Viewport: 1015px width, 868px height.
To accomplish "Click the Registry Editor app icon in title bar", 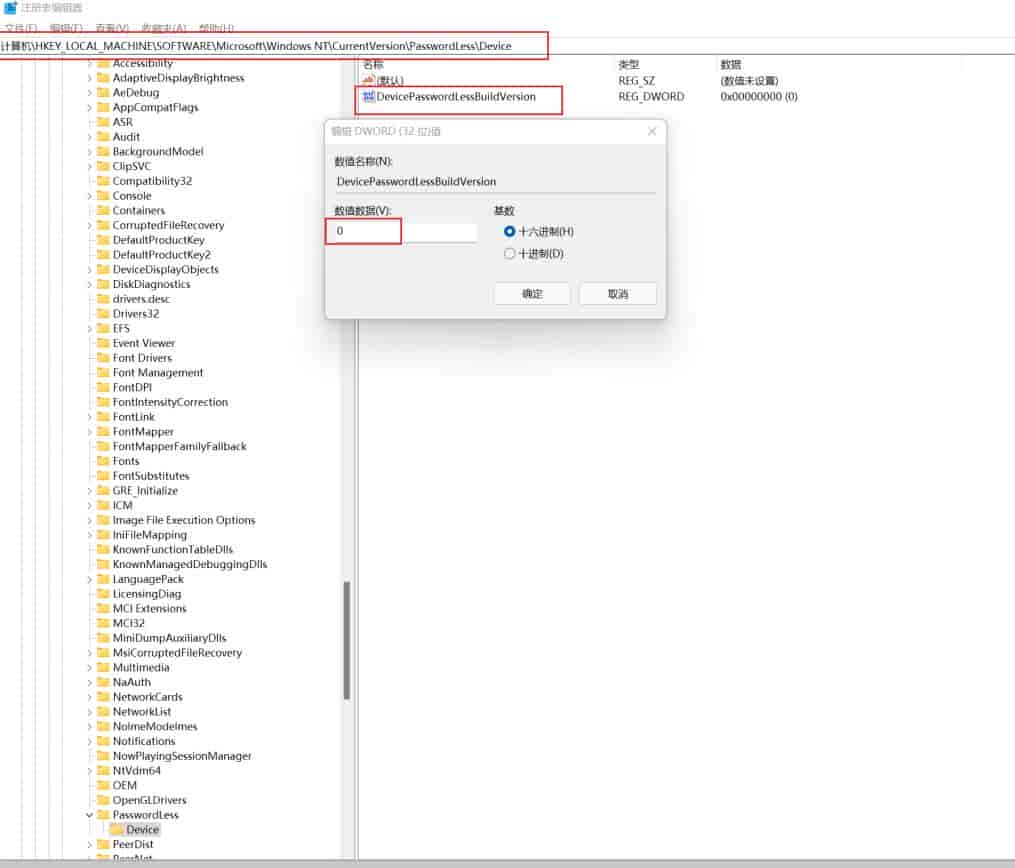I will [x=10, y=8].
